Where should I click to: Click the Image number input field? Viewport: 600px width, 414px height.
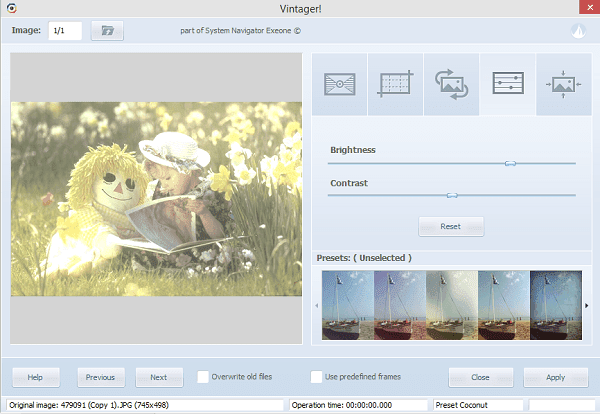pos(65,31)
